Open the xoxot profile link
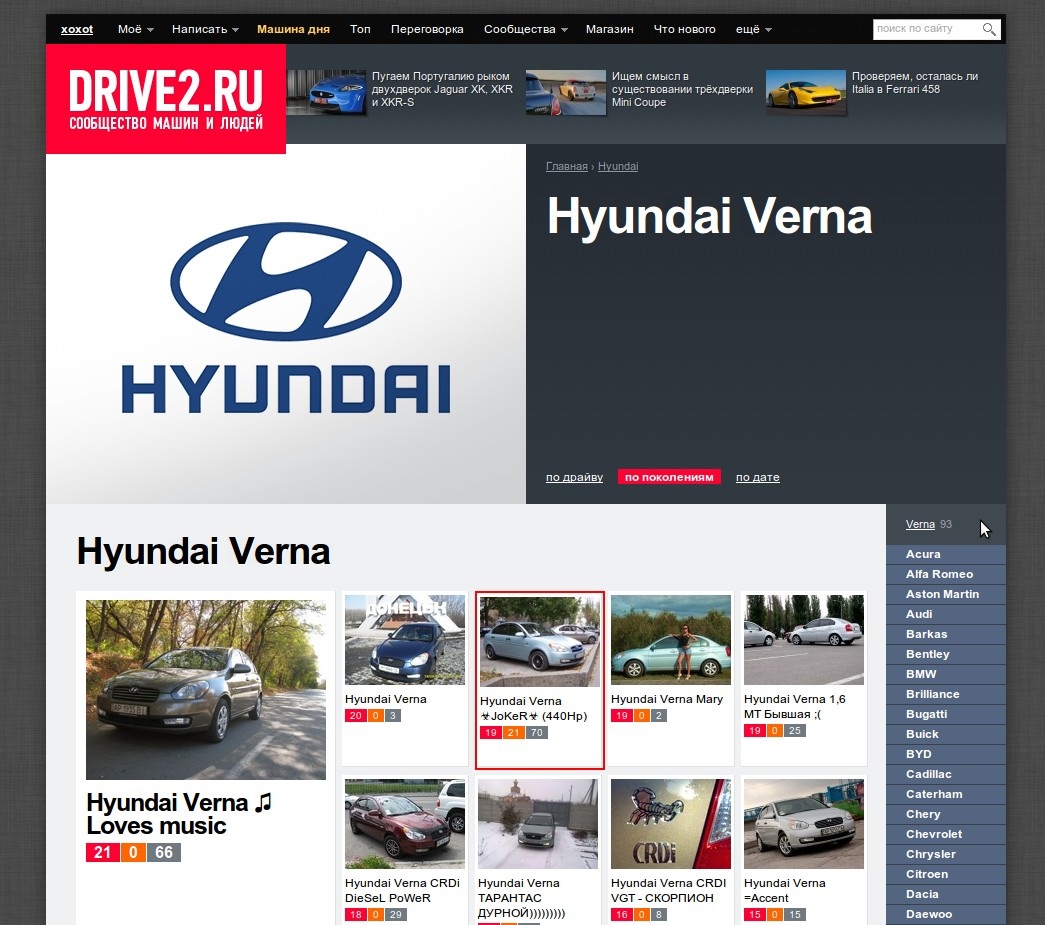The image size is (1045, 925). [77, 29]
